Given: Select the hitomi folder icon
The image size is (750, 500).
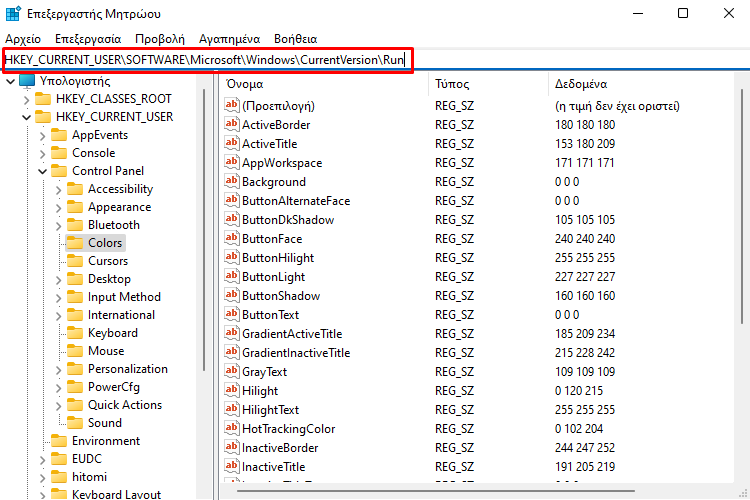Looking at the screenshot, I should coord(59,477).
